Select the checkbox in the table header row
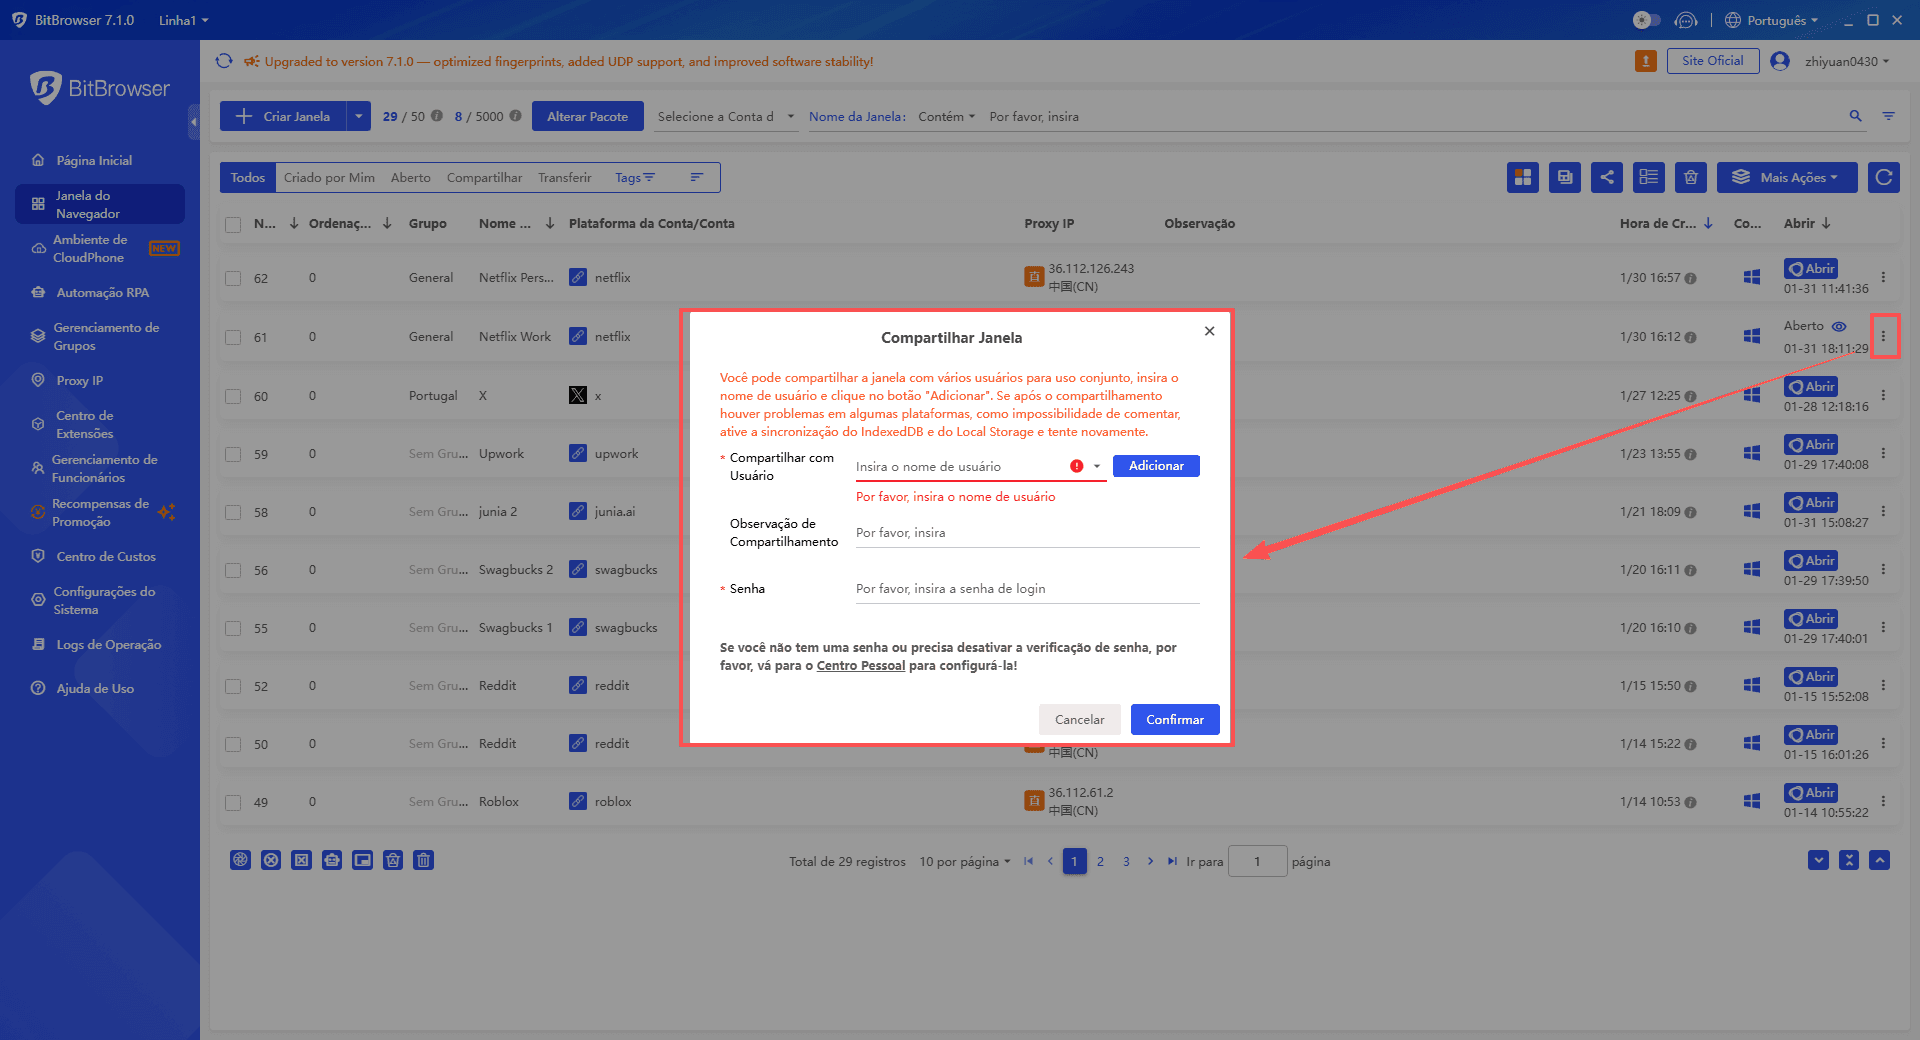 (x=233, y=224)
